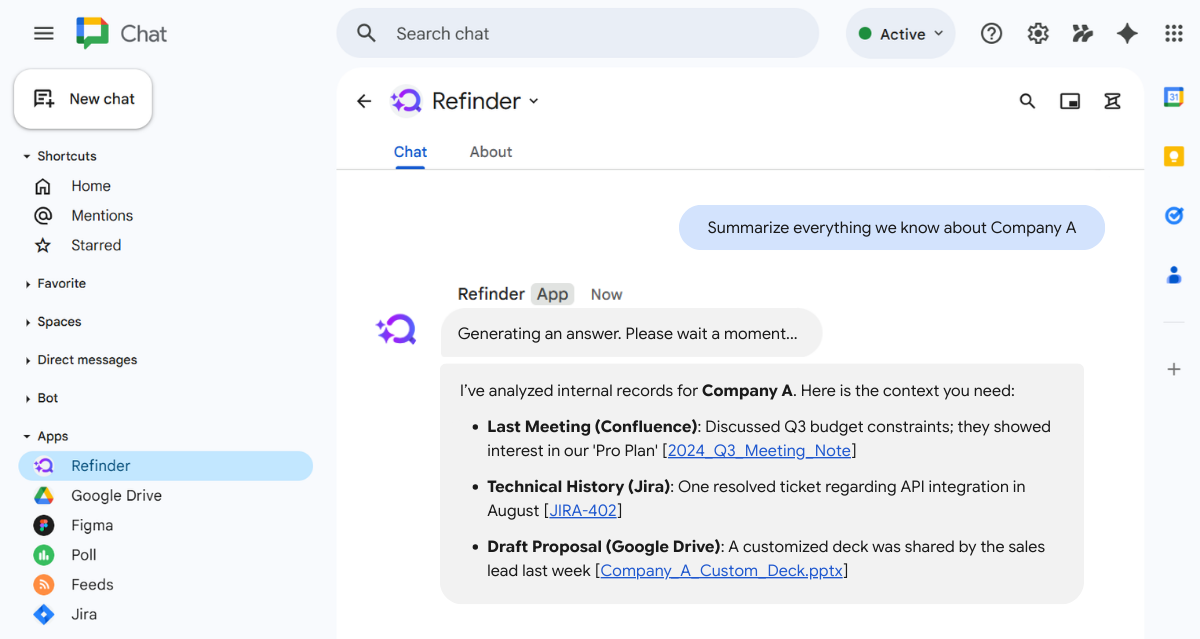Start a New chat

[83, 98]
